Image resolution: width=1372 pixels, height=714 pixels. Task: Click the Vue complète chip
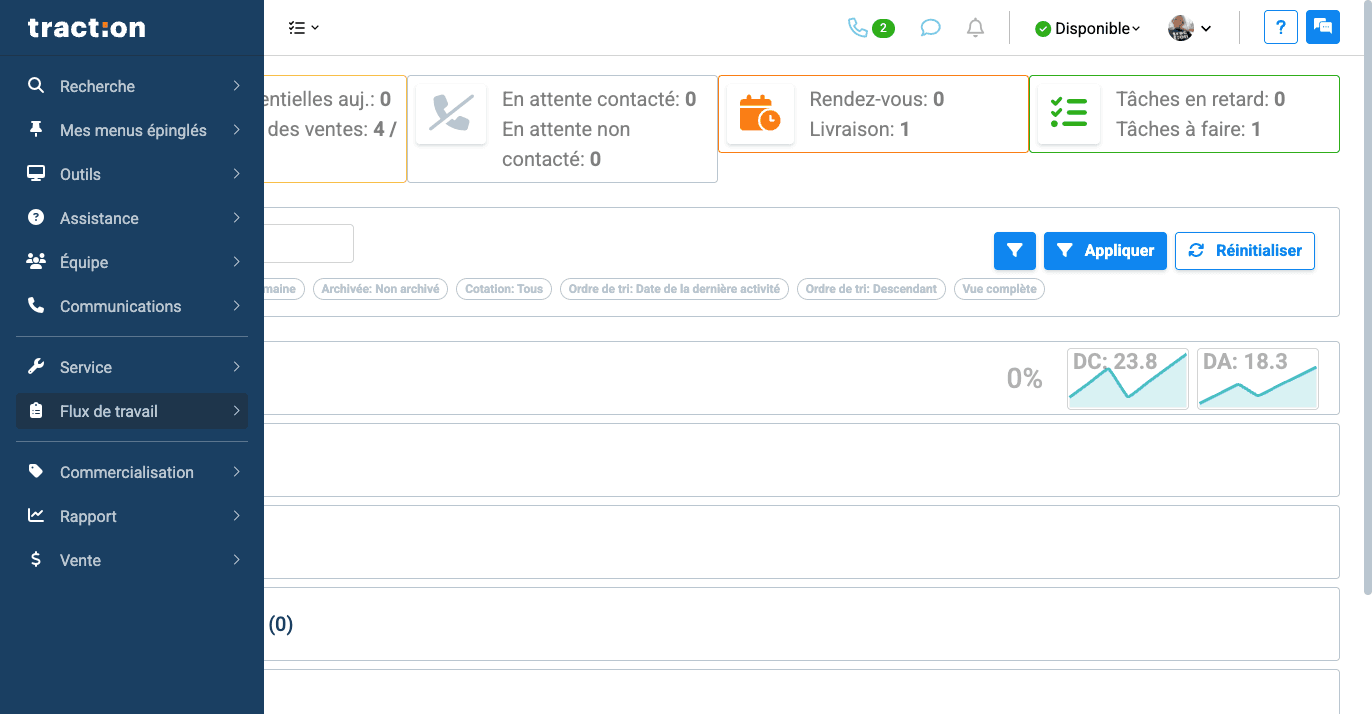coord(999,289)
